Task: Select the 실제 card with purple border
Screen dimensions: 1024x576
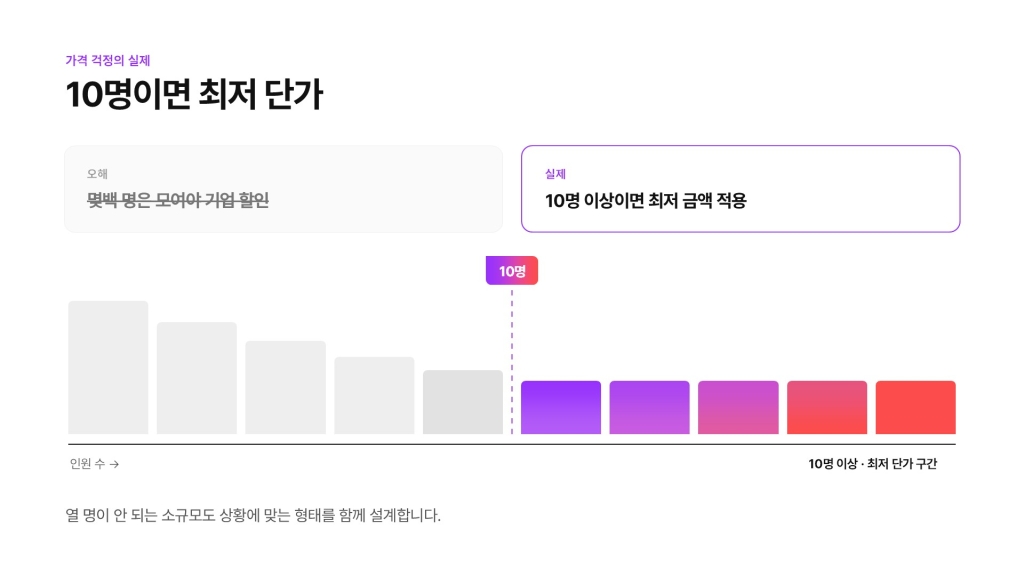Action: pyautogui.click(x=741, y=189)
